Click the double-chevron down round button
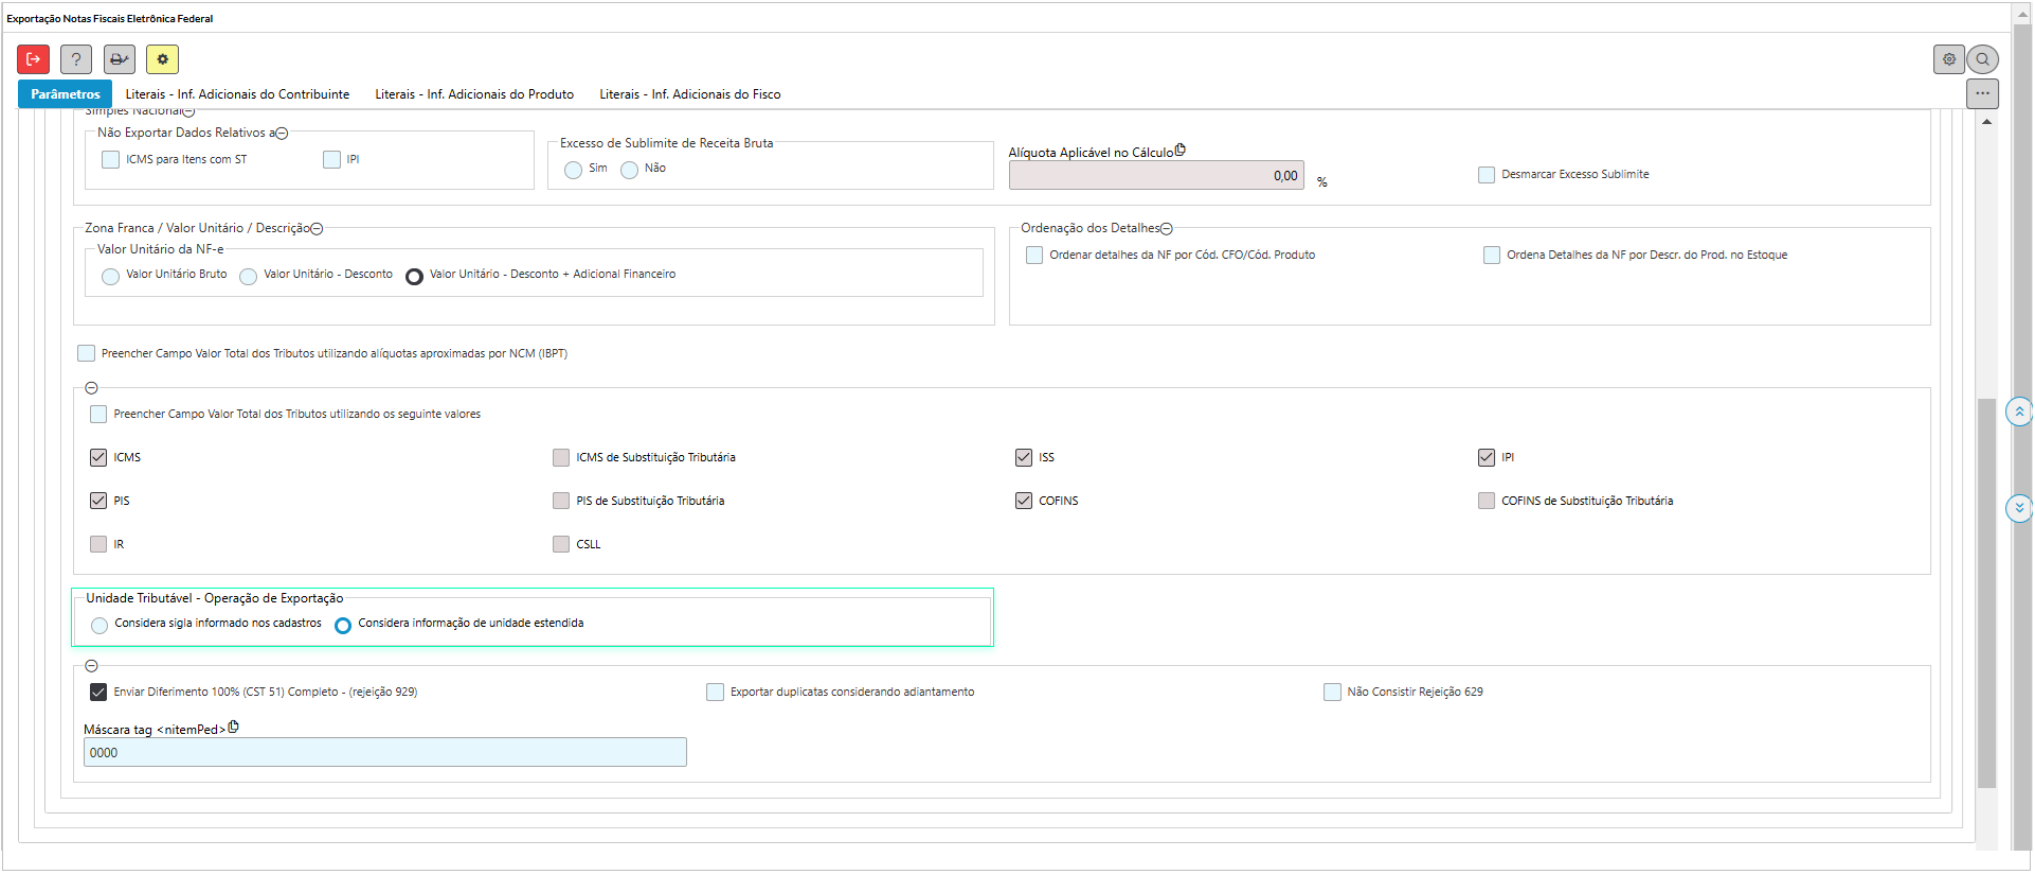2035x874 pixels. [2018, 508]
